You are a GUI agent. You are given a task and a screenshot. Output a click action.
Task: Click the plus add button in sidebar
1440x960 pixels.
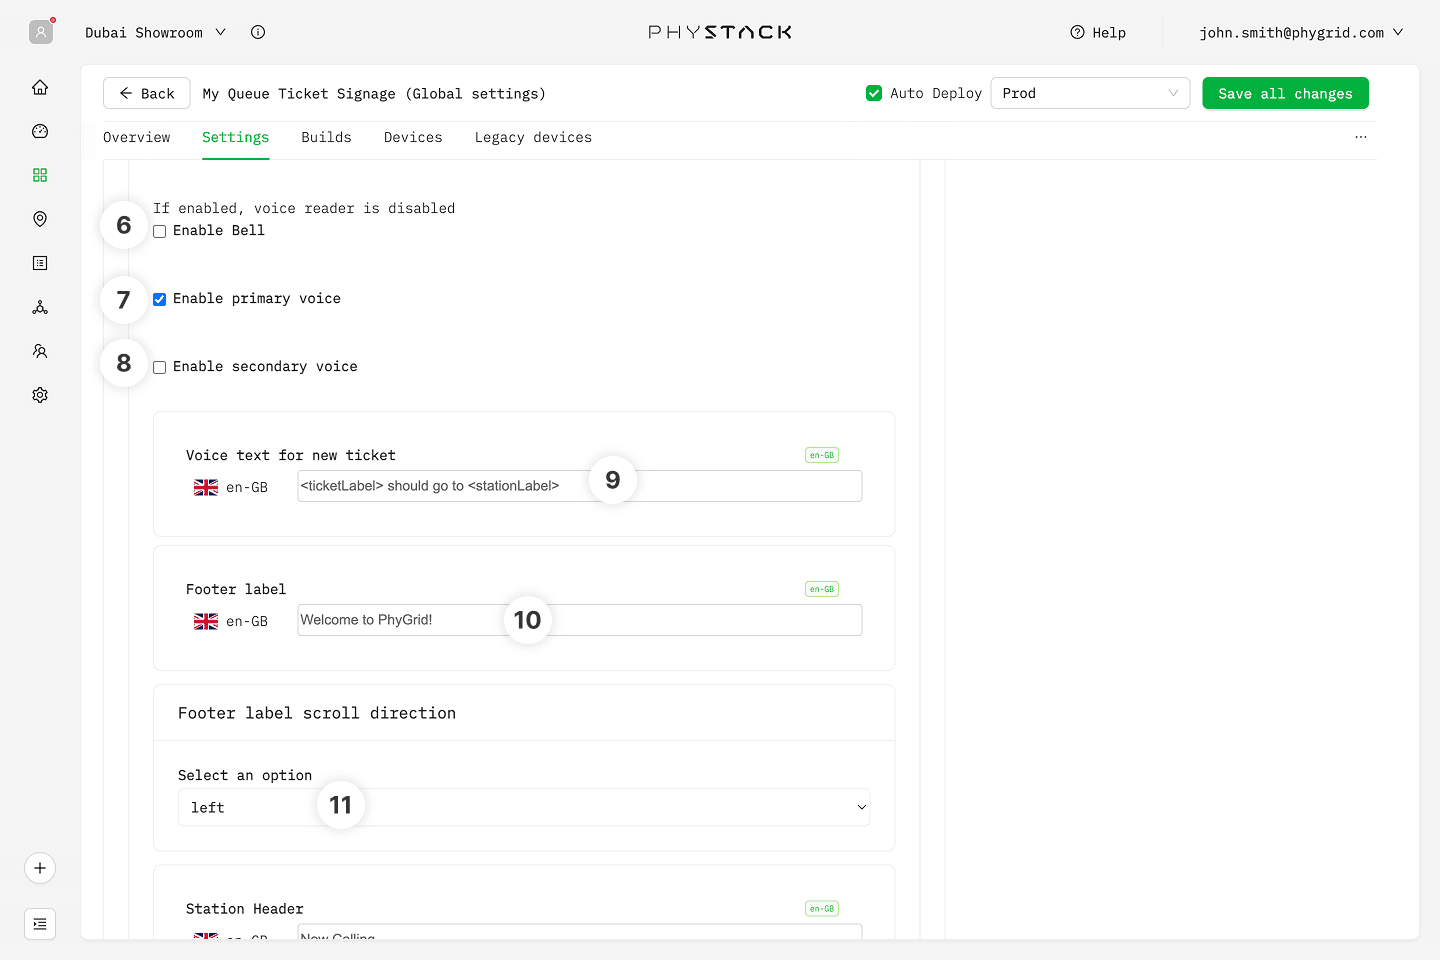(x=40, y=868)
